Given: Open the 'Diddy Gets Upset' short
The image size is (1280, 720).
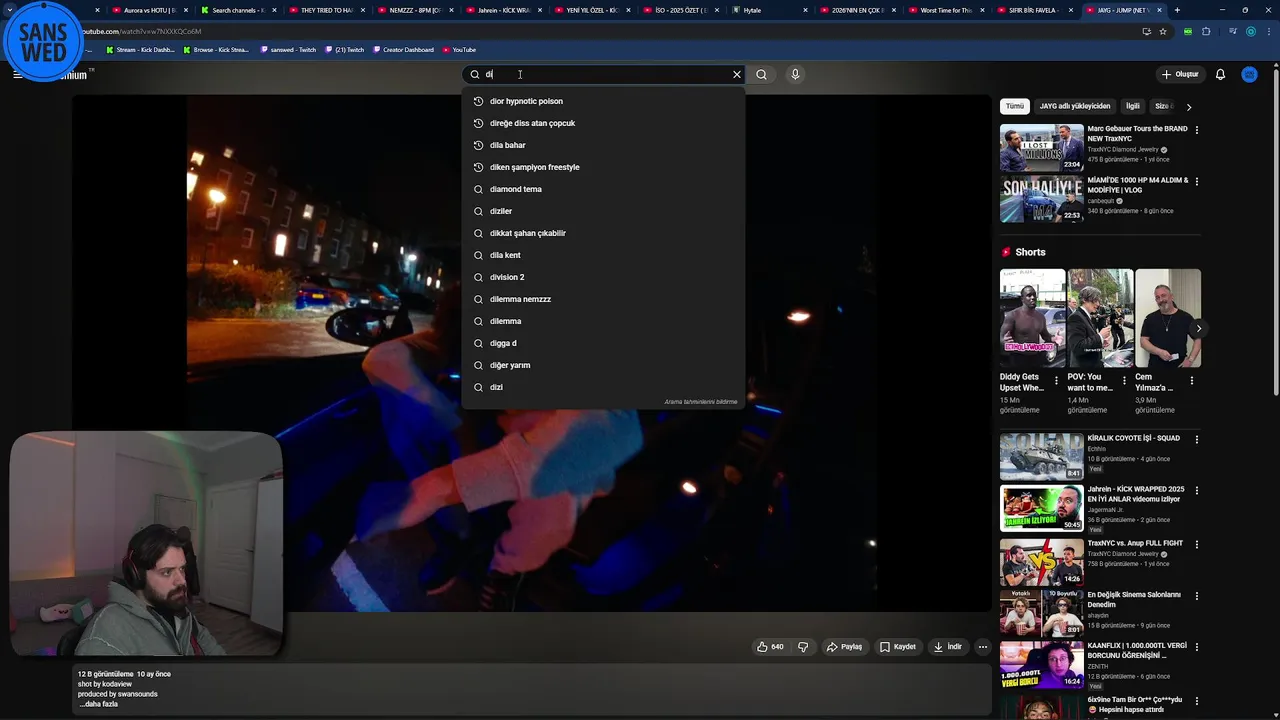Looking at the screenshot, I should [1032, 318].
